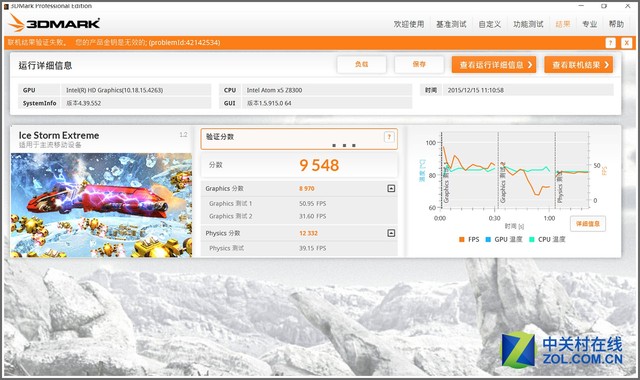Toggle CPU 温度 legend entry

[547, 239]
